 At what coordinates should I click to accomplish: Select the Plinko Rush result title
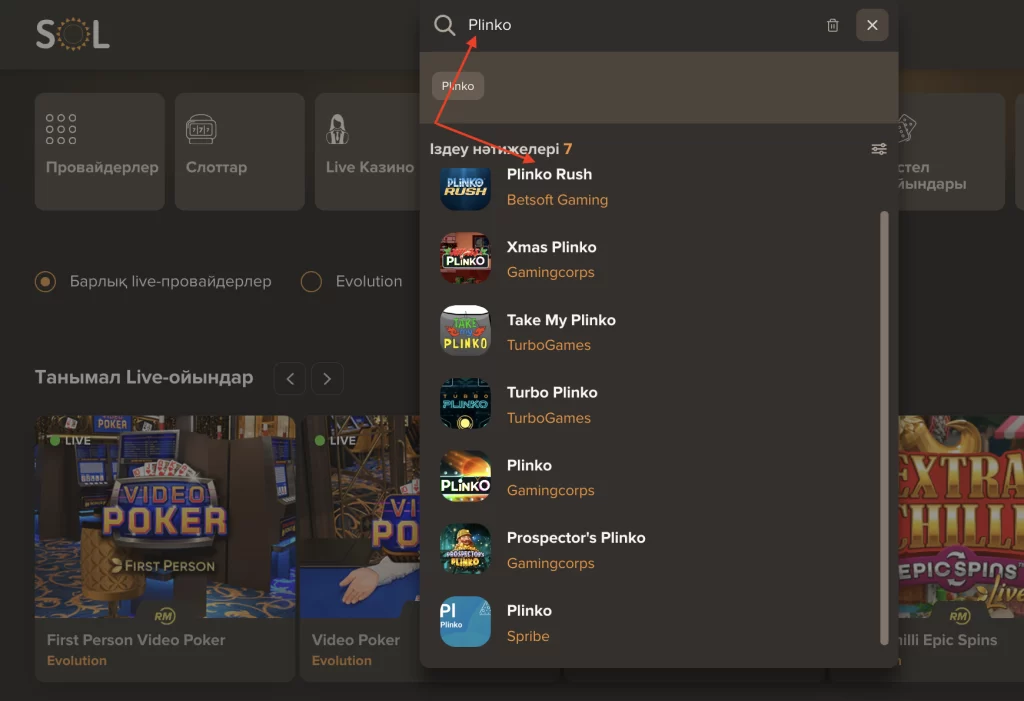[x=549, y=174]
